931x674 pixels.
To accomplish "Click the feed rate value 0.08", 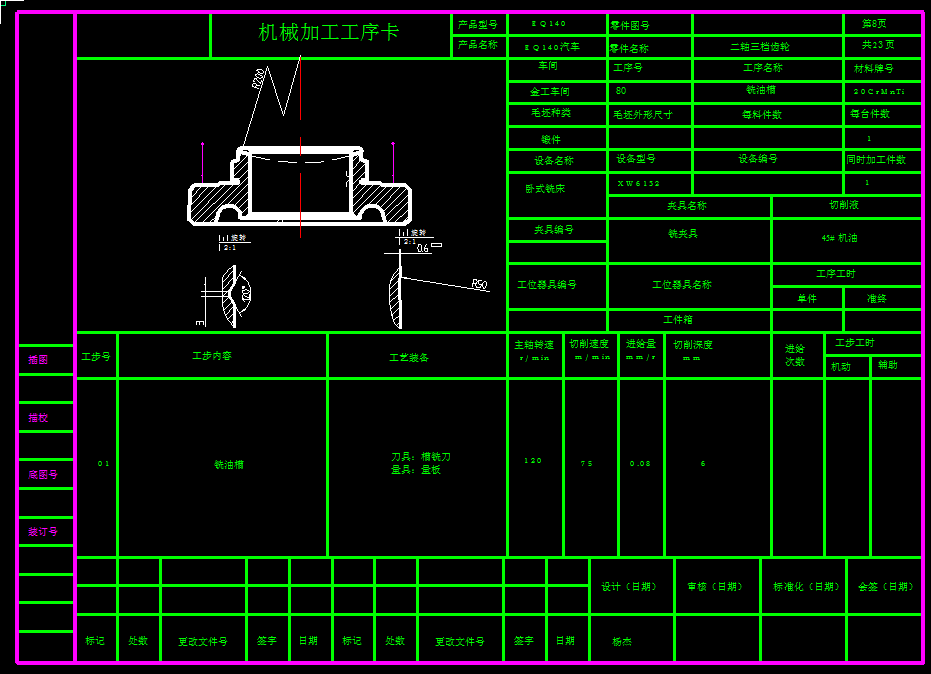I will coord(640,464).
